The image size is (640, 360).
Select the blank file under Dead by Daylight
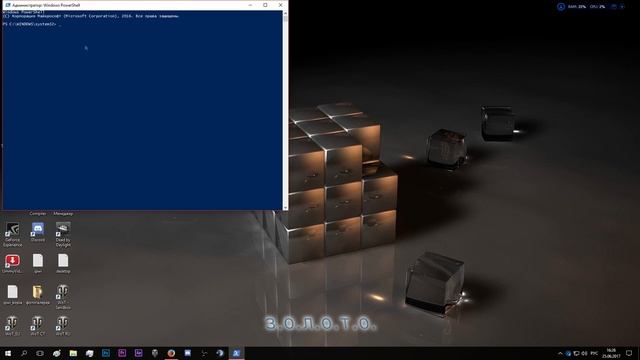(x=63, y=263)
